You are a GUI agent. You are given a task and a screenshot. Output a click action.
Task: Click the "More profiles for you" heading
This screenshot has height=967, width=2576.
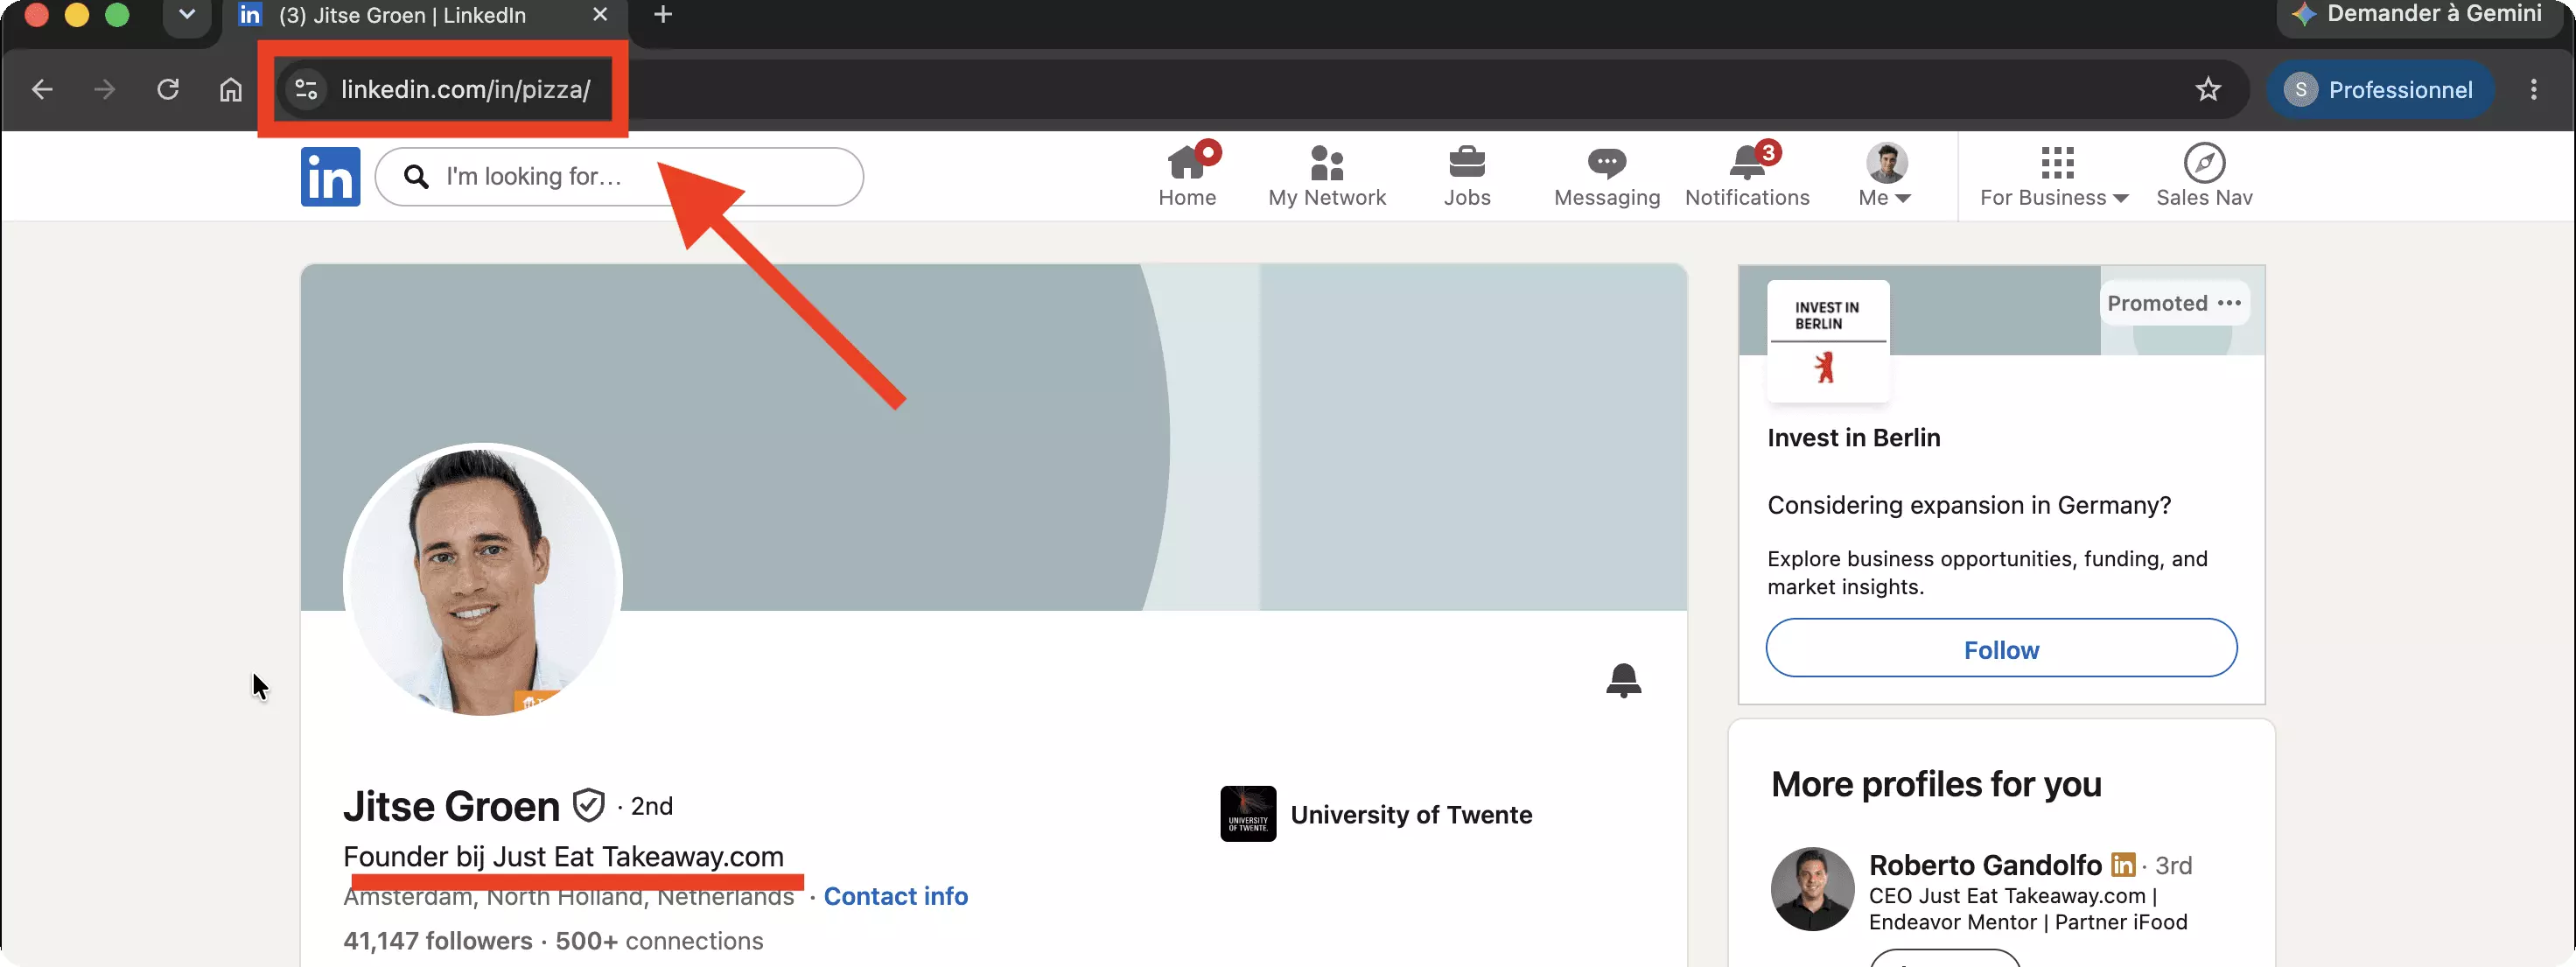(1936, 784)
